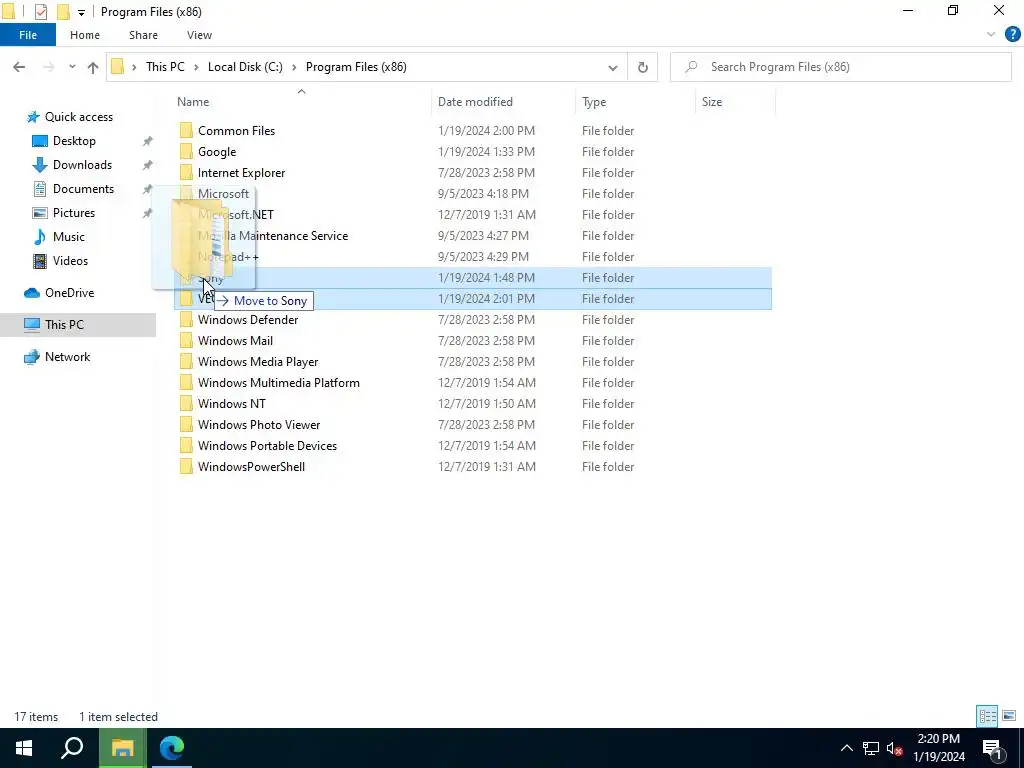Open Music in the navigation pane

coord(69,237)
